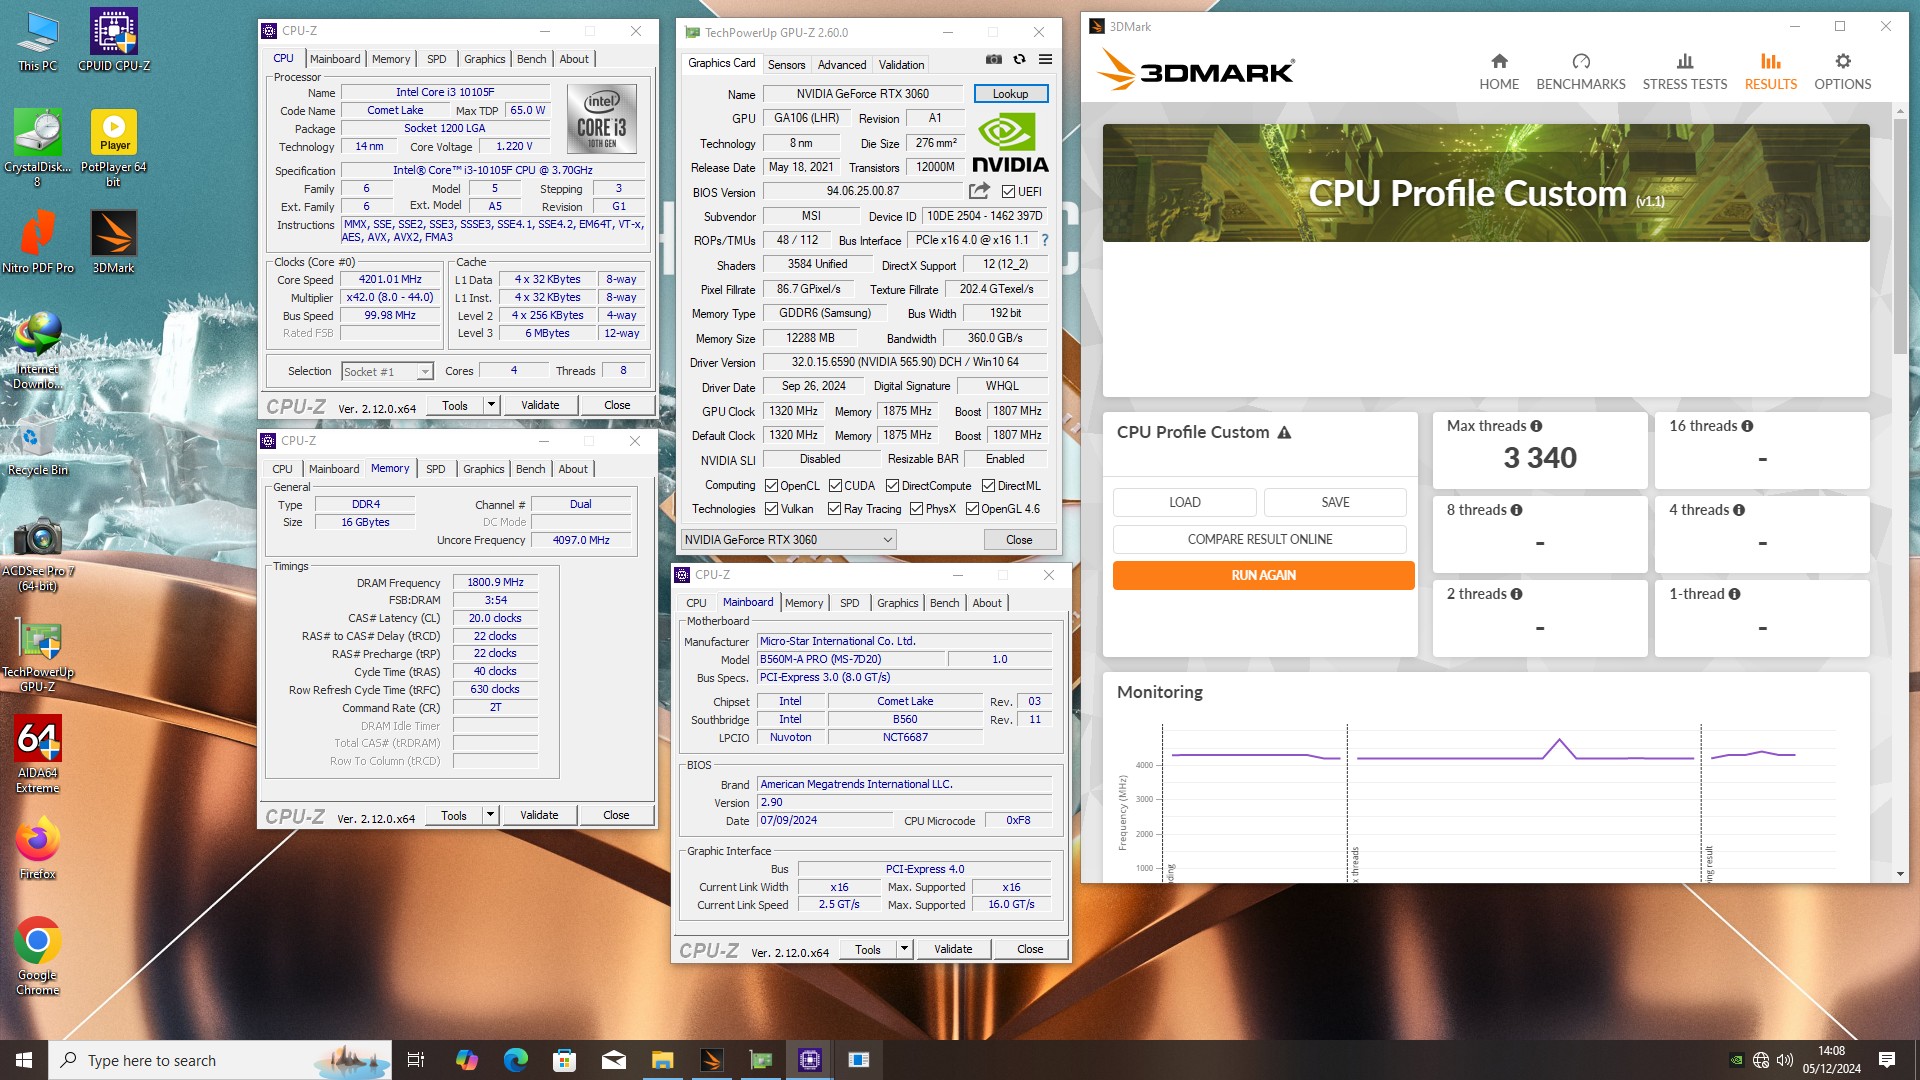1920x1080 pixels.
Task: Open Nitro PDF Pro desktop icon
Action: pyautogui.click(x=37, y=242)
